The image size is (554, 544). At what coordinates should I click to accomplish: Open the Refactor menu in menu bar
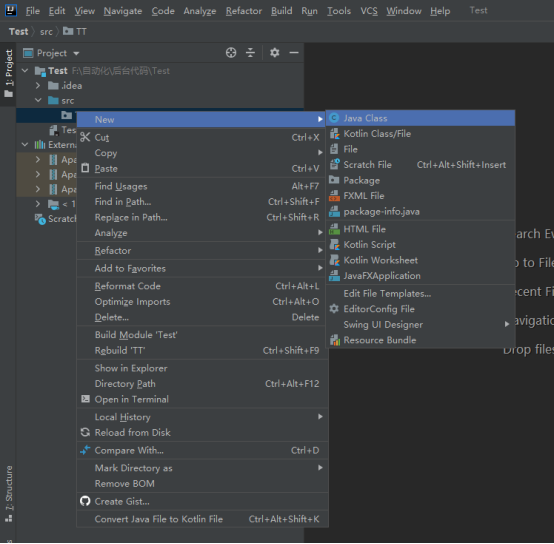coord(244,11)
